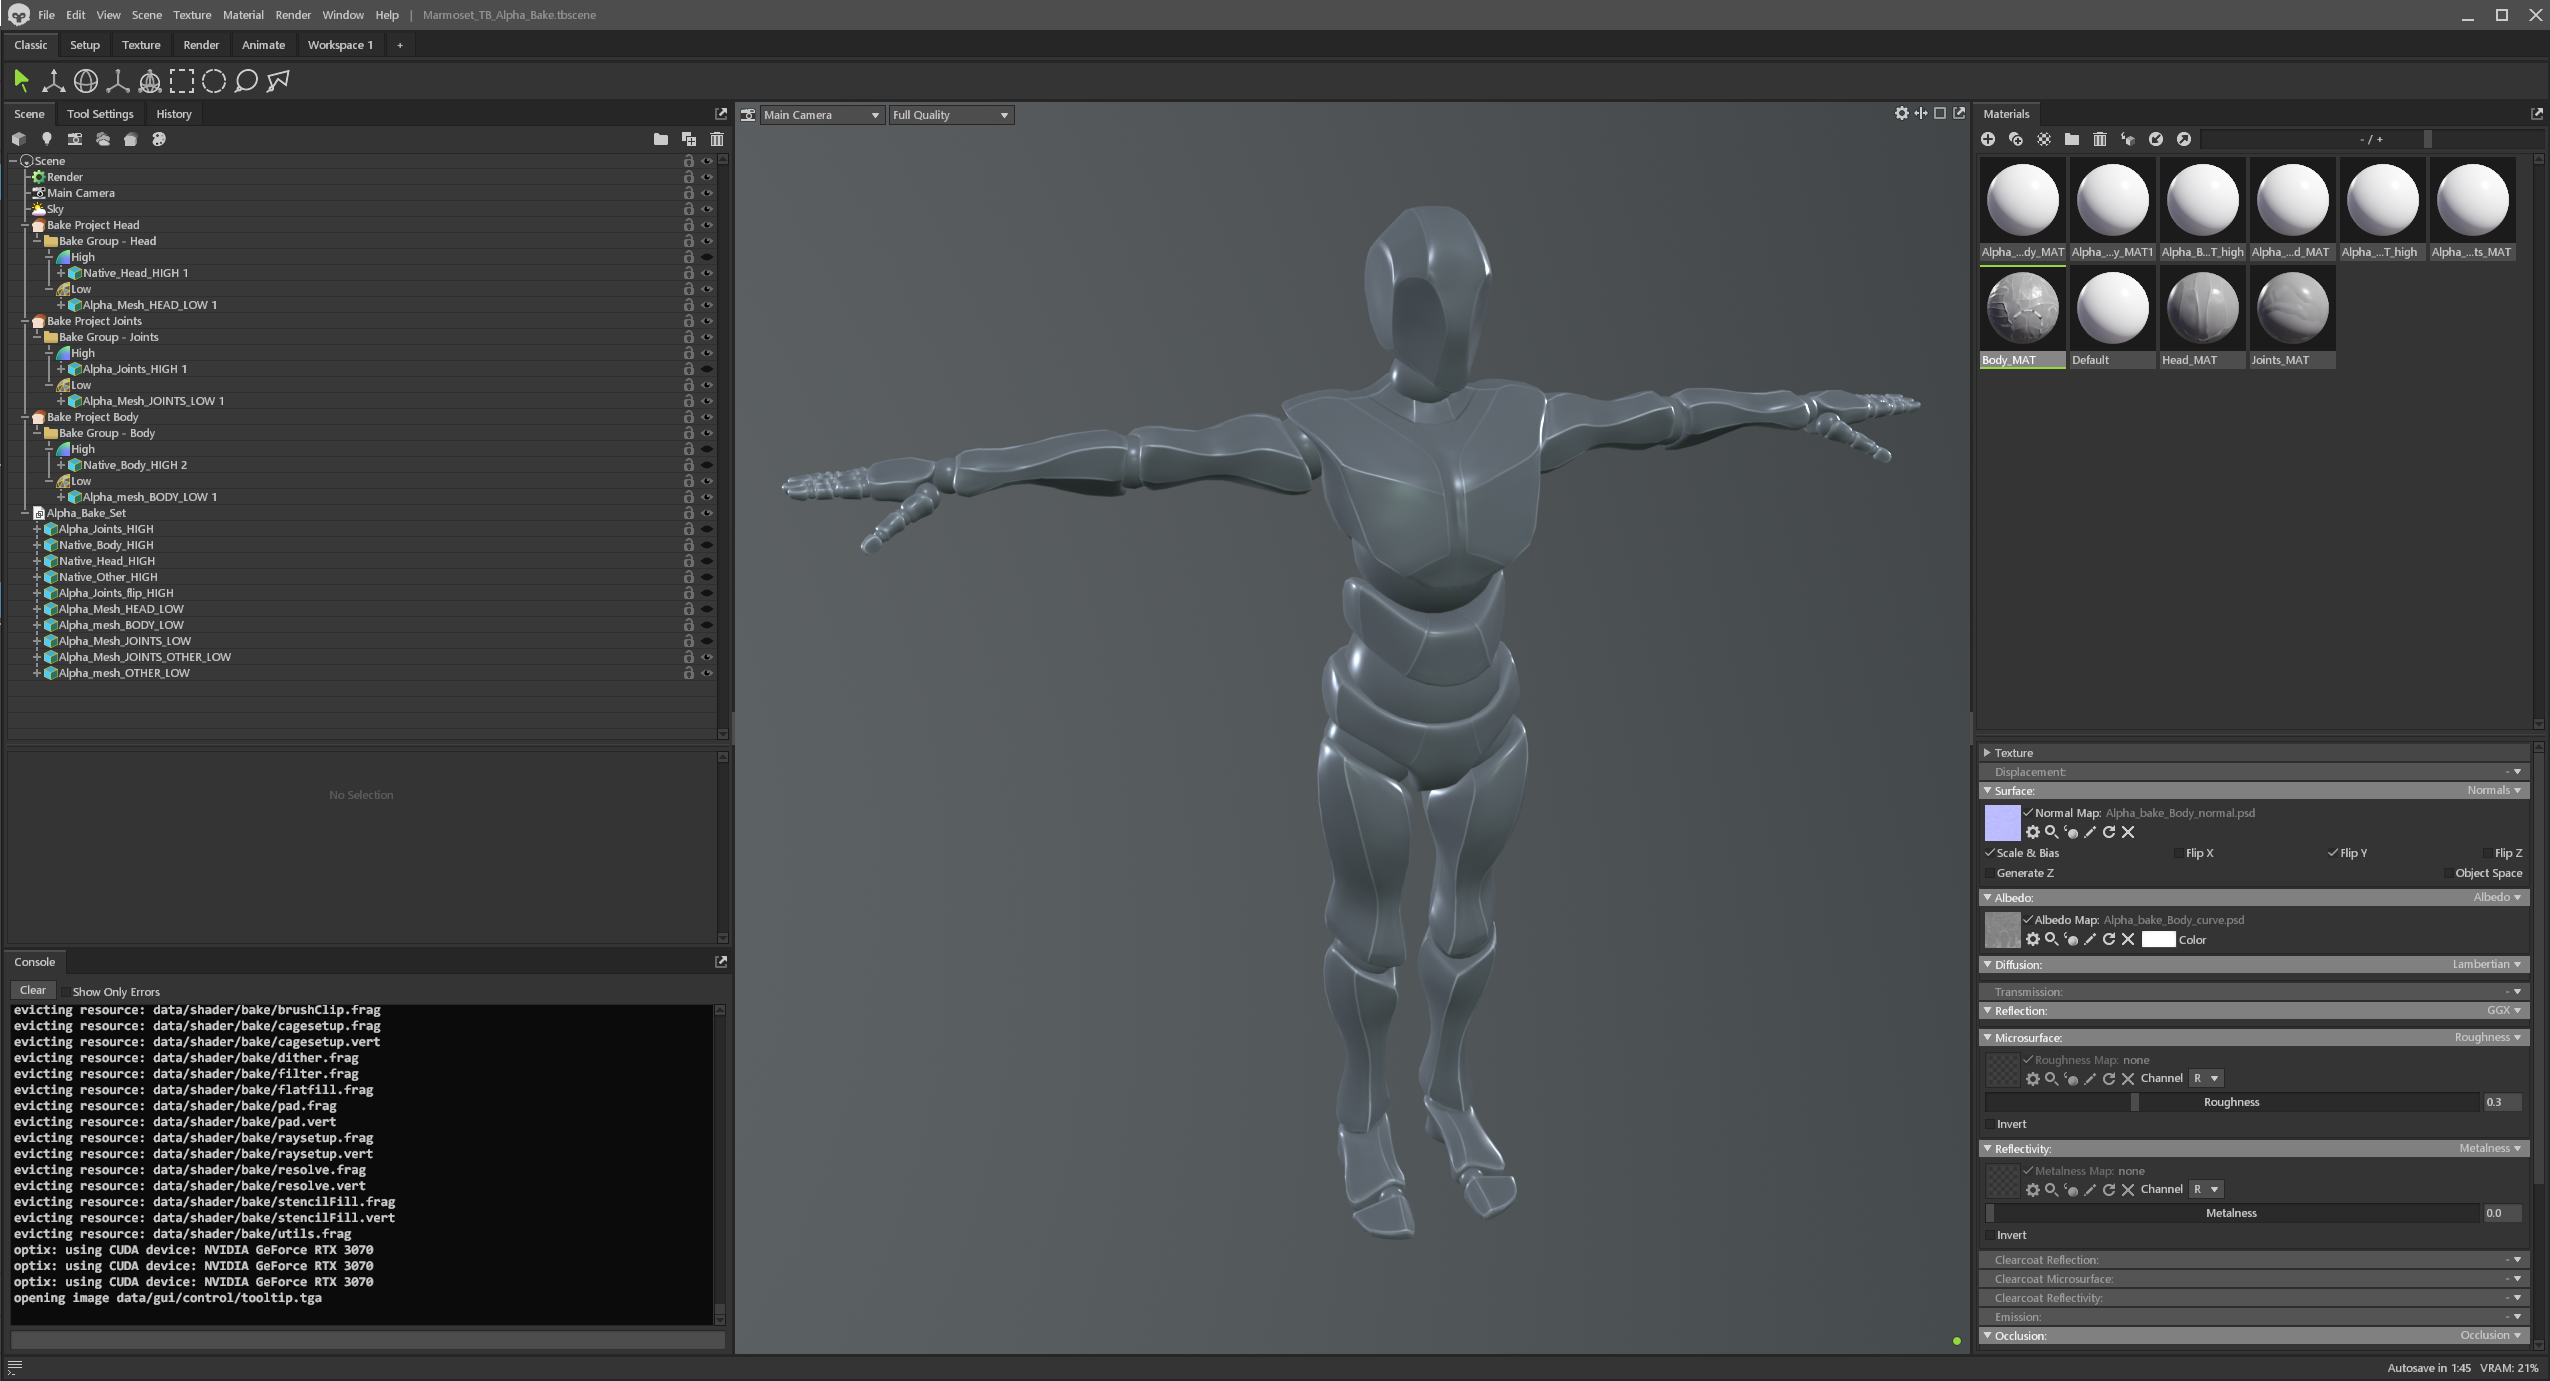Choose the polygon selection tool
Image resolution: width=2550 pixels, height=1381 pixels.
coord(278,81)
